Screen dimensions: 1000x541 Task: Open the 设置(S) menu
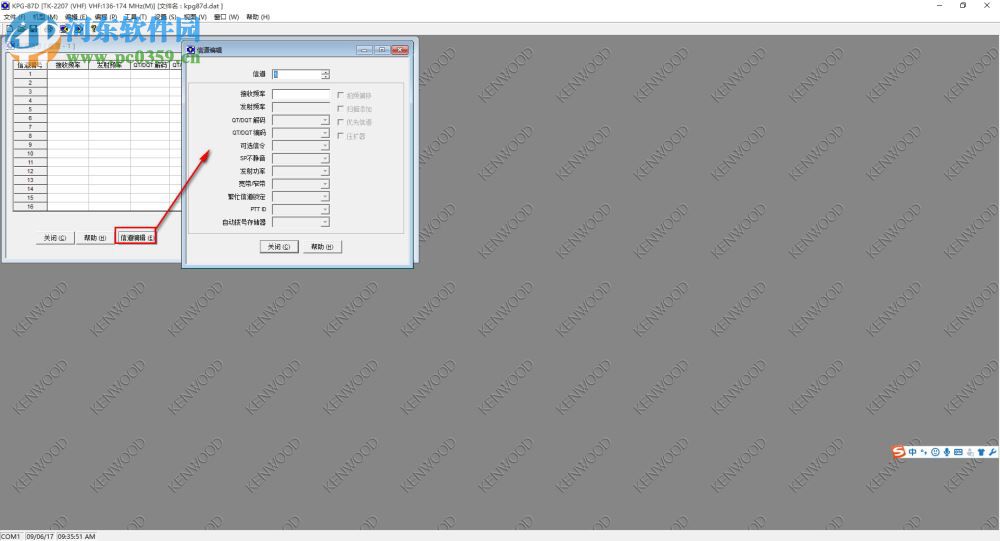pyautogui.click(x=166, y=17)
